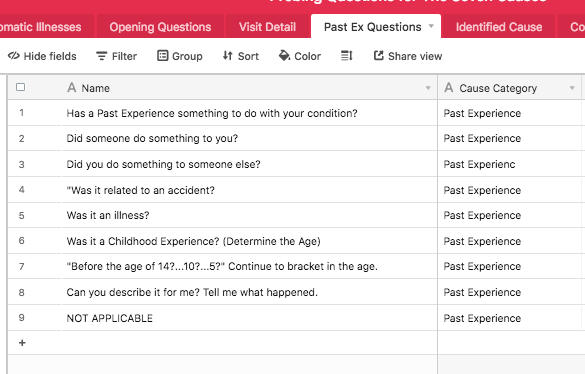Expand the Past Ex Questions tab dropdown
Screen dimensions: 585x374
tap(431, 26)
